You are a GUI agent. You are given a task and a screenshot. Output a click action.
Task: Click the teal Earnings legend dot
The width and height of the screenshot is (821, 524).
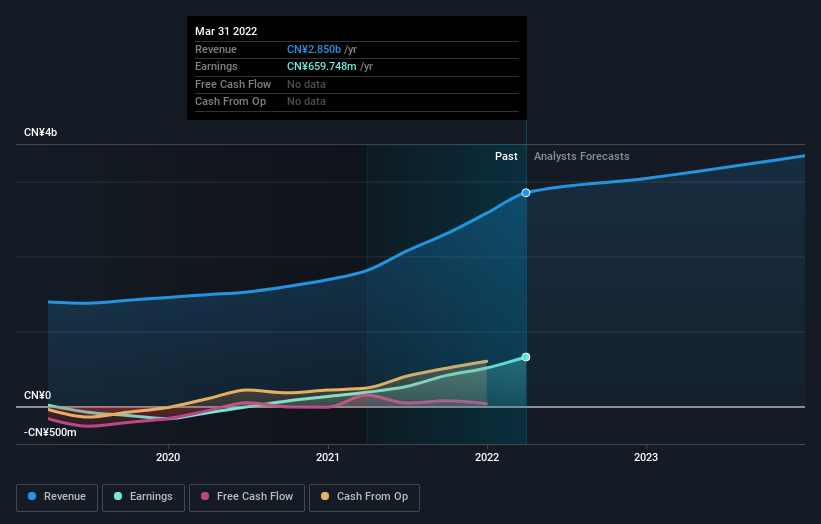coord(118,496)
